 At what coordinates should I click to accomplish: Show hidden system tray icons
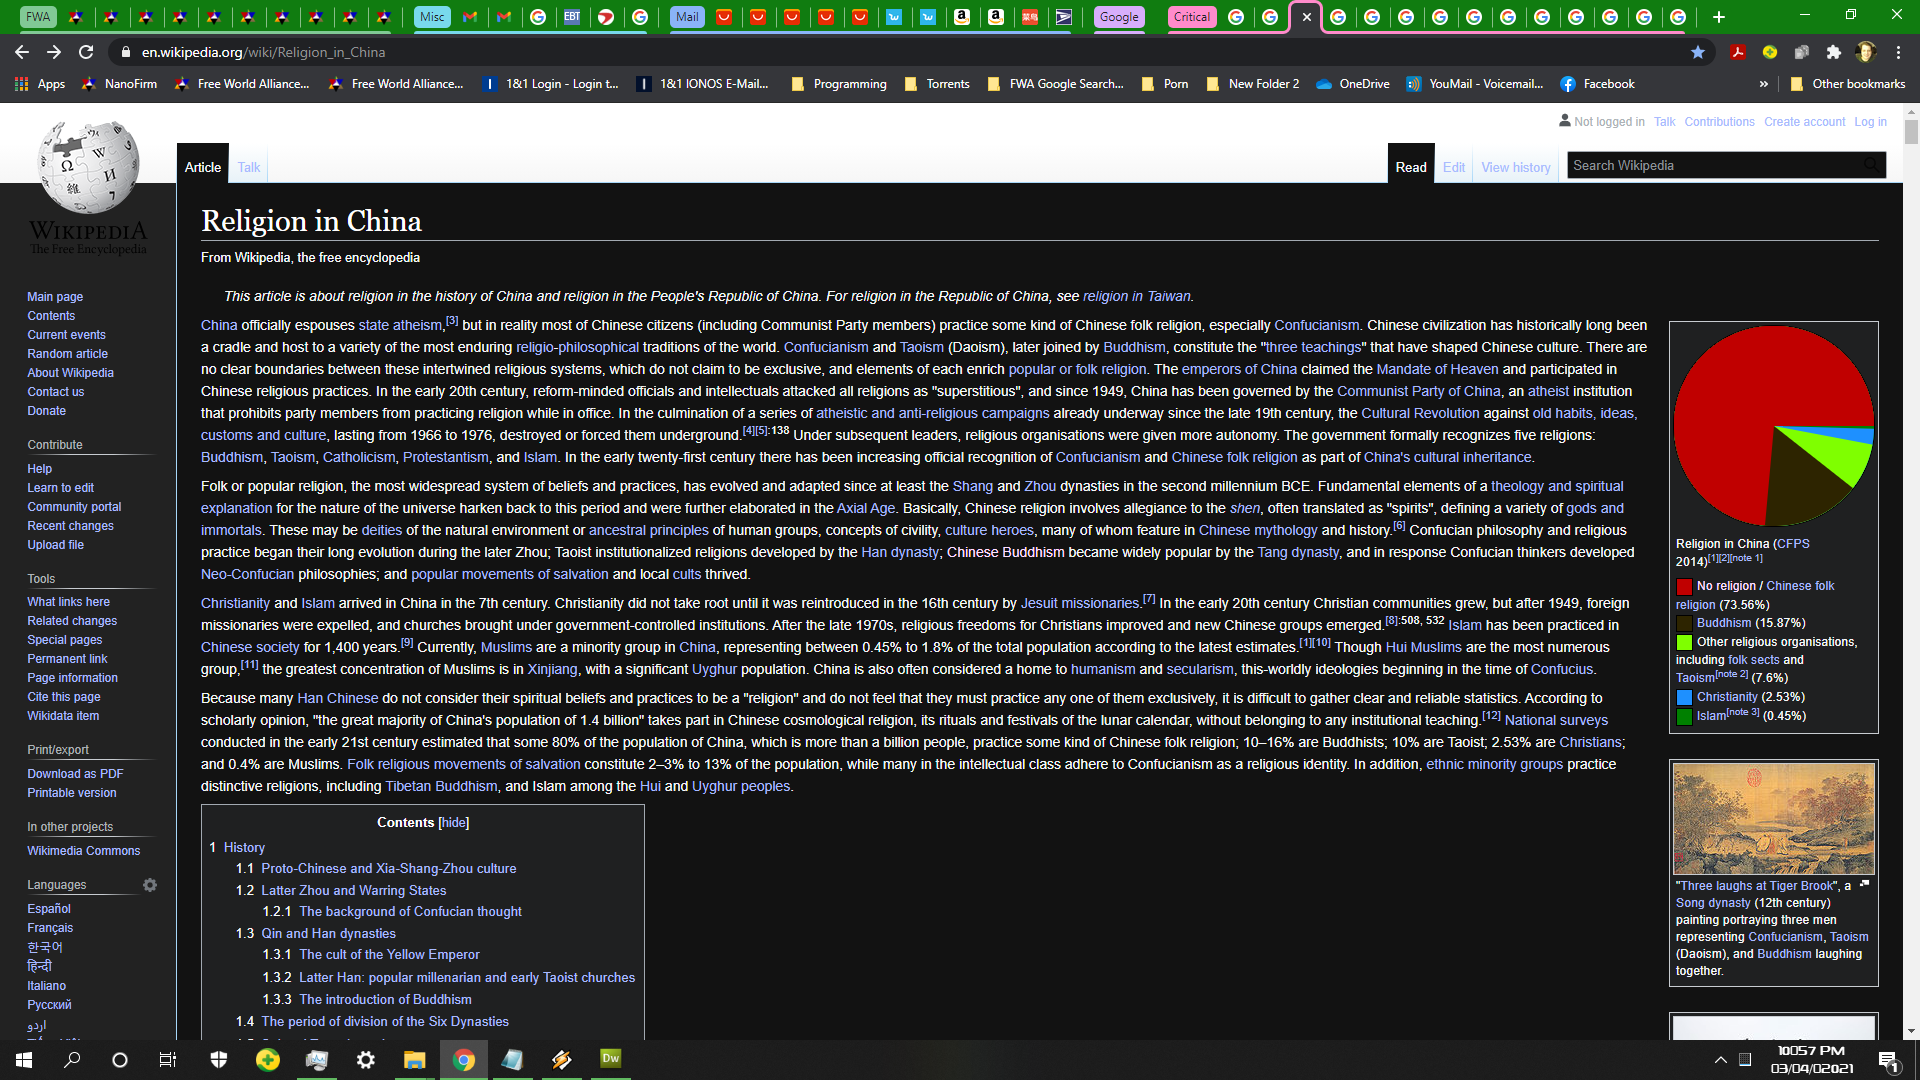click(x=1720, y=1060)
